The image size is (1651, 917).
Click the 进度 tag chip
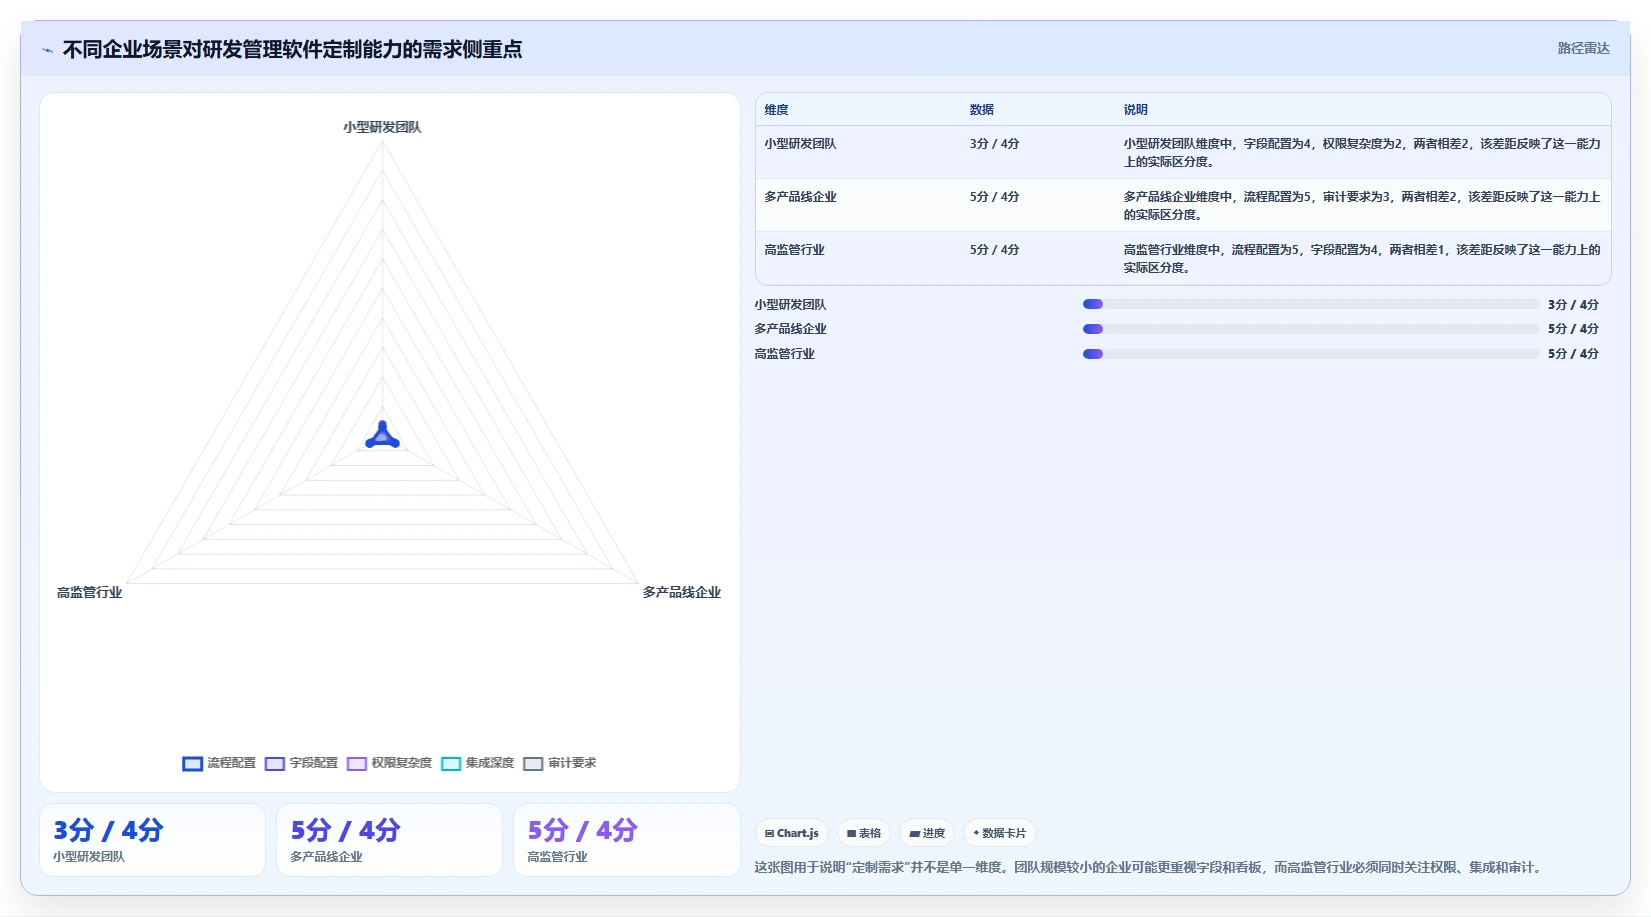point(927,833)
